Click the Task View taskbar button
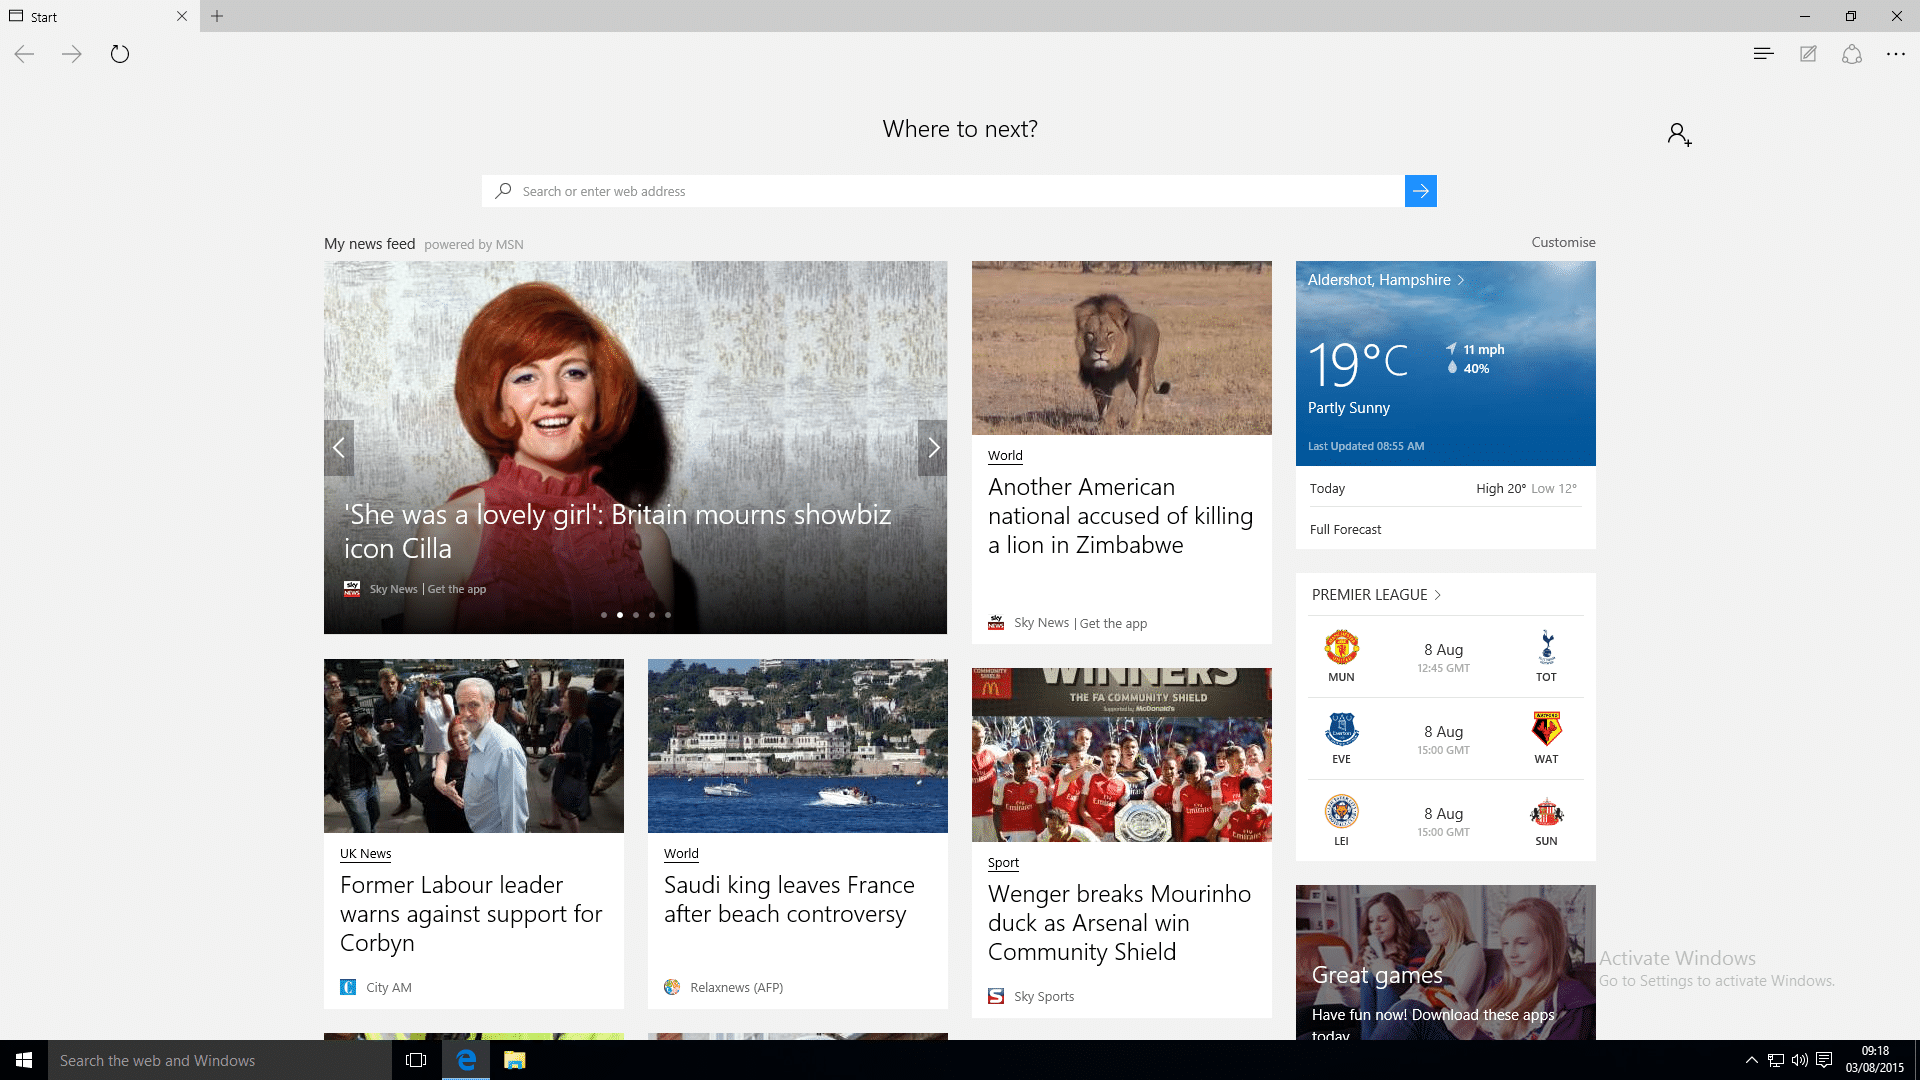Screen dimensions: 1920x1080 (415, 1060)
